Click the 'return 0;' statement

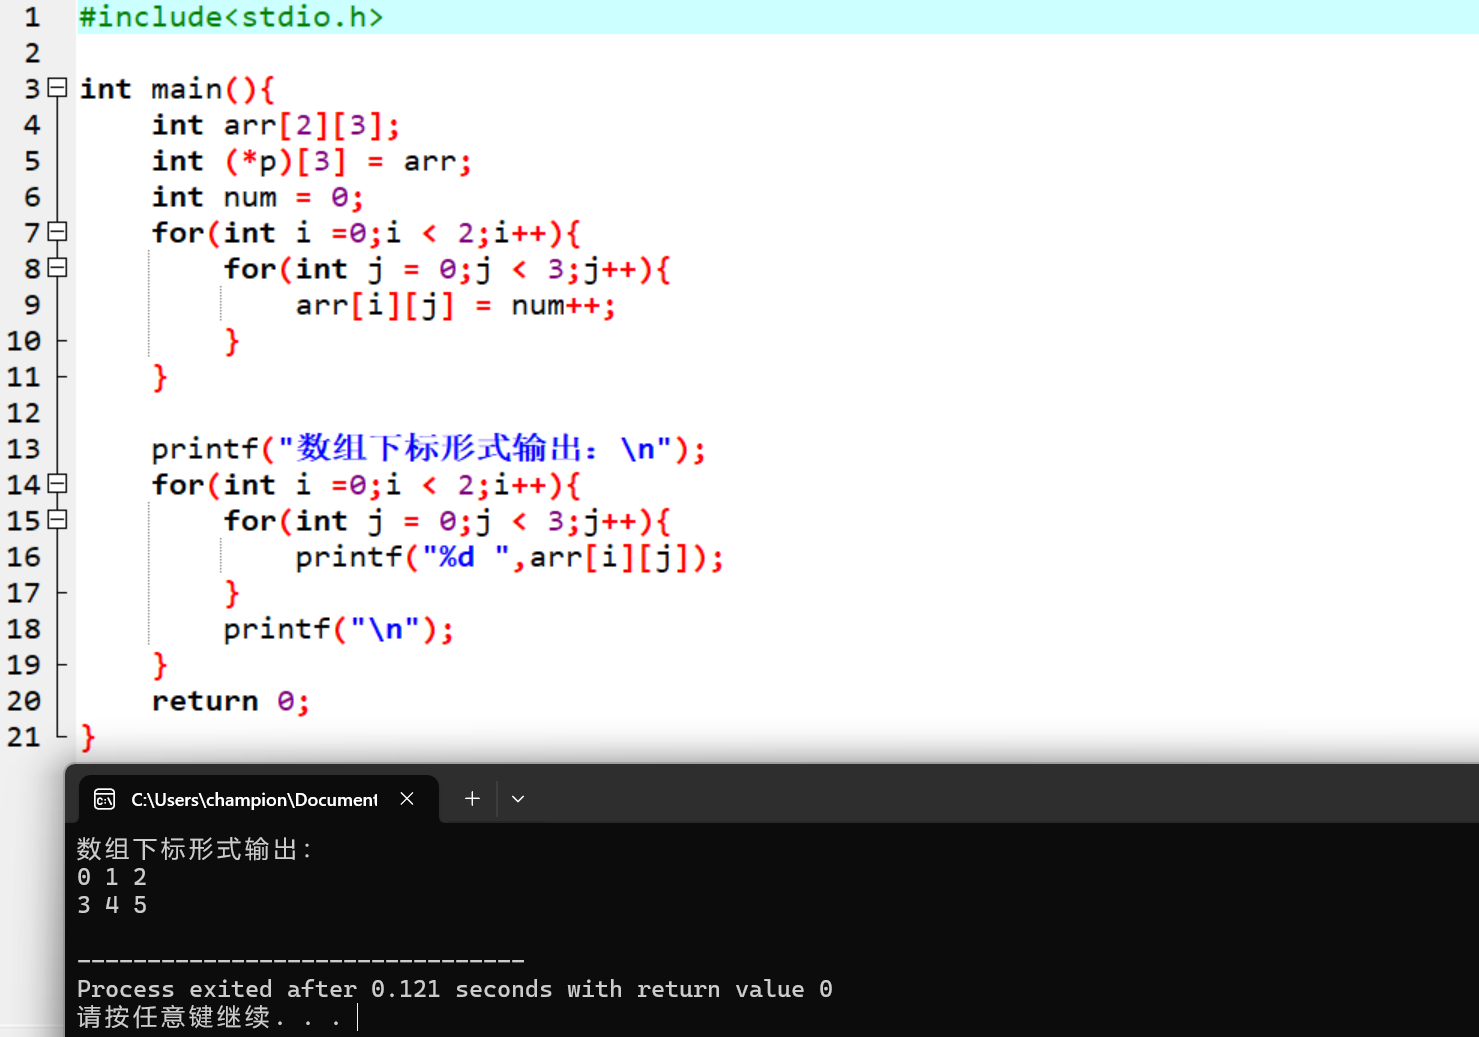231,701
